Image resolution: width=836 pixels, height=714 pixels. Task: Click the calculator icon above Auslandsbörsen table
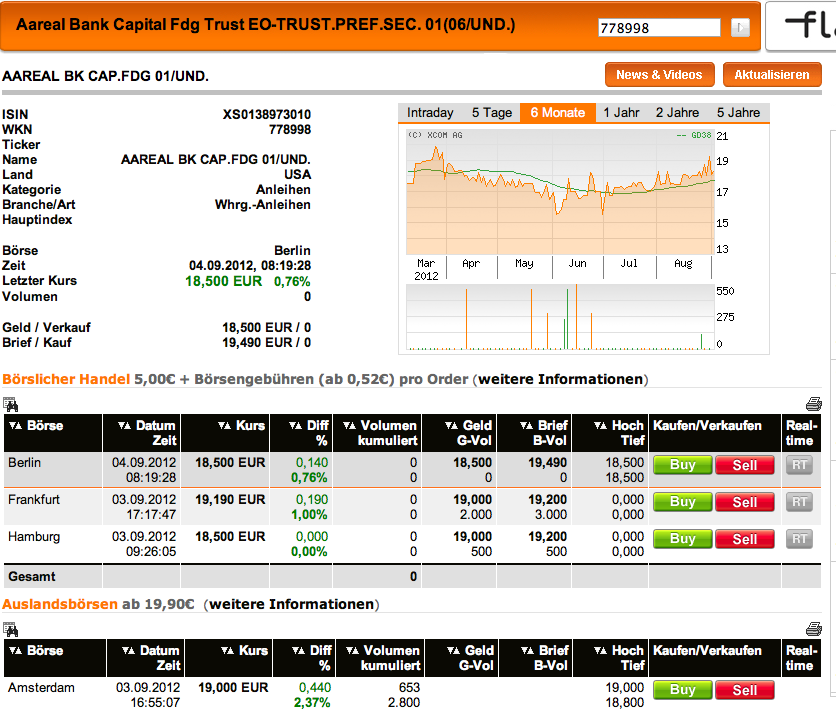11,629
